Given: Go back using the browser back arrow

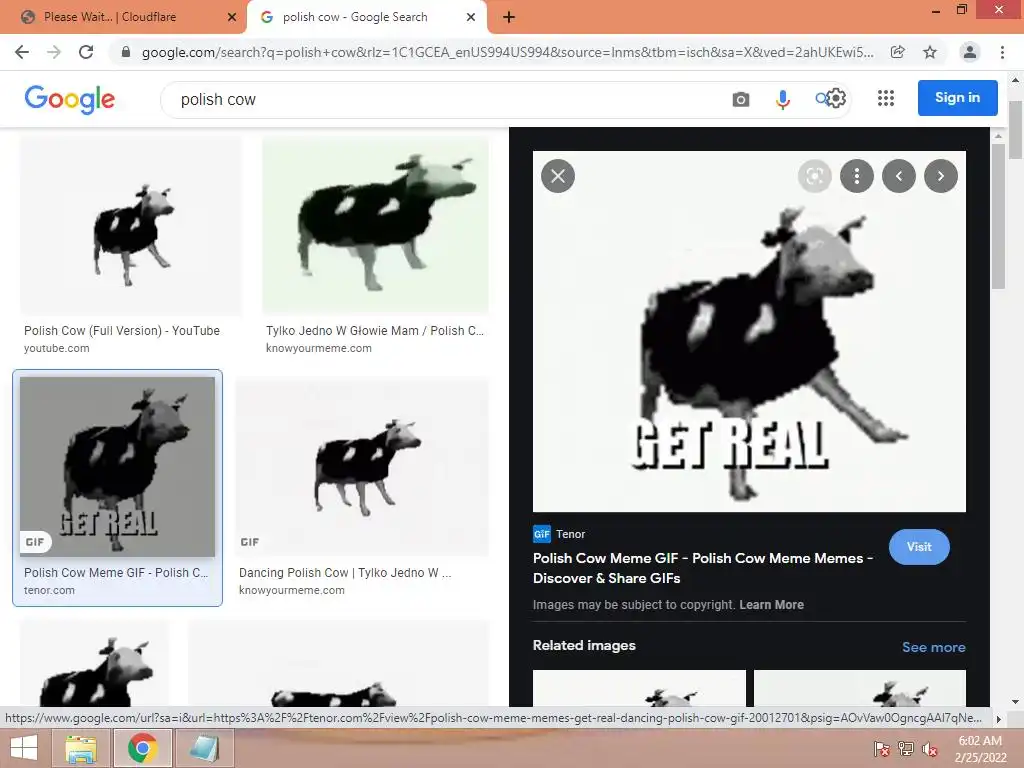Looking at the screenshot, I should click(22, 52).
